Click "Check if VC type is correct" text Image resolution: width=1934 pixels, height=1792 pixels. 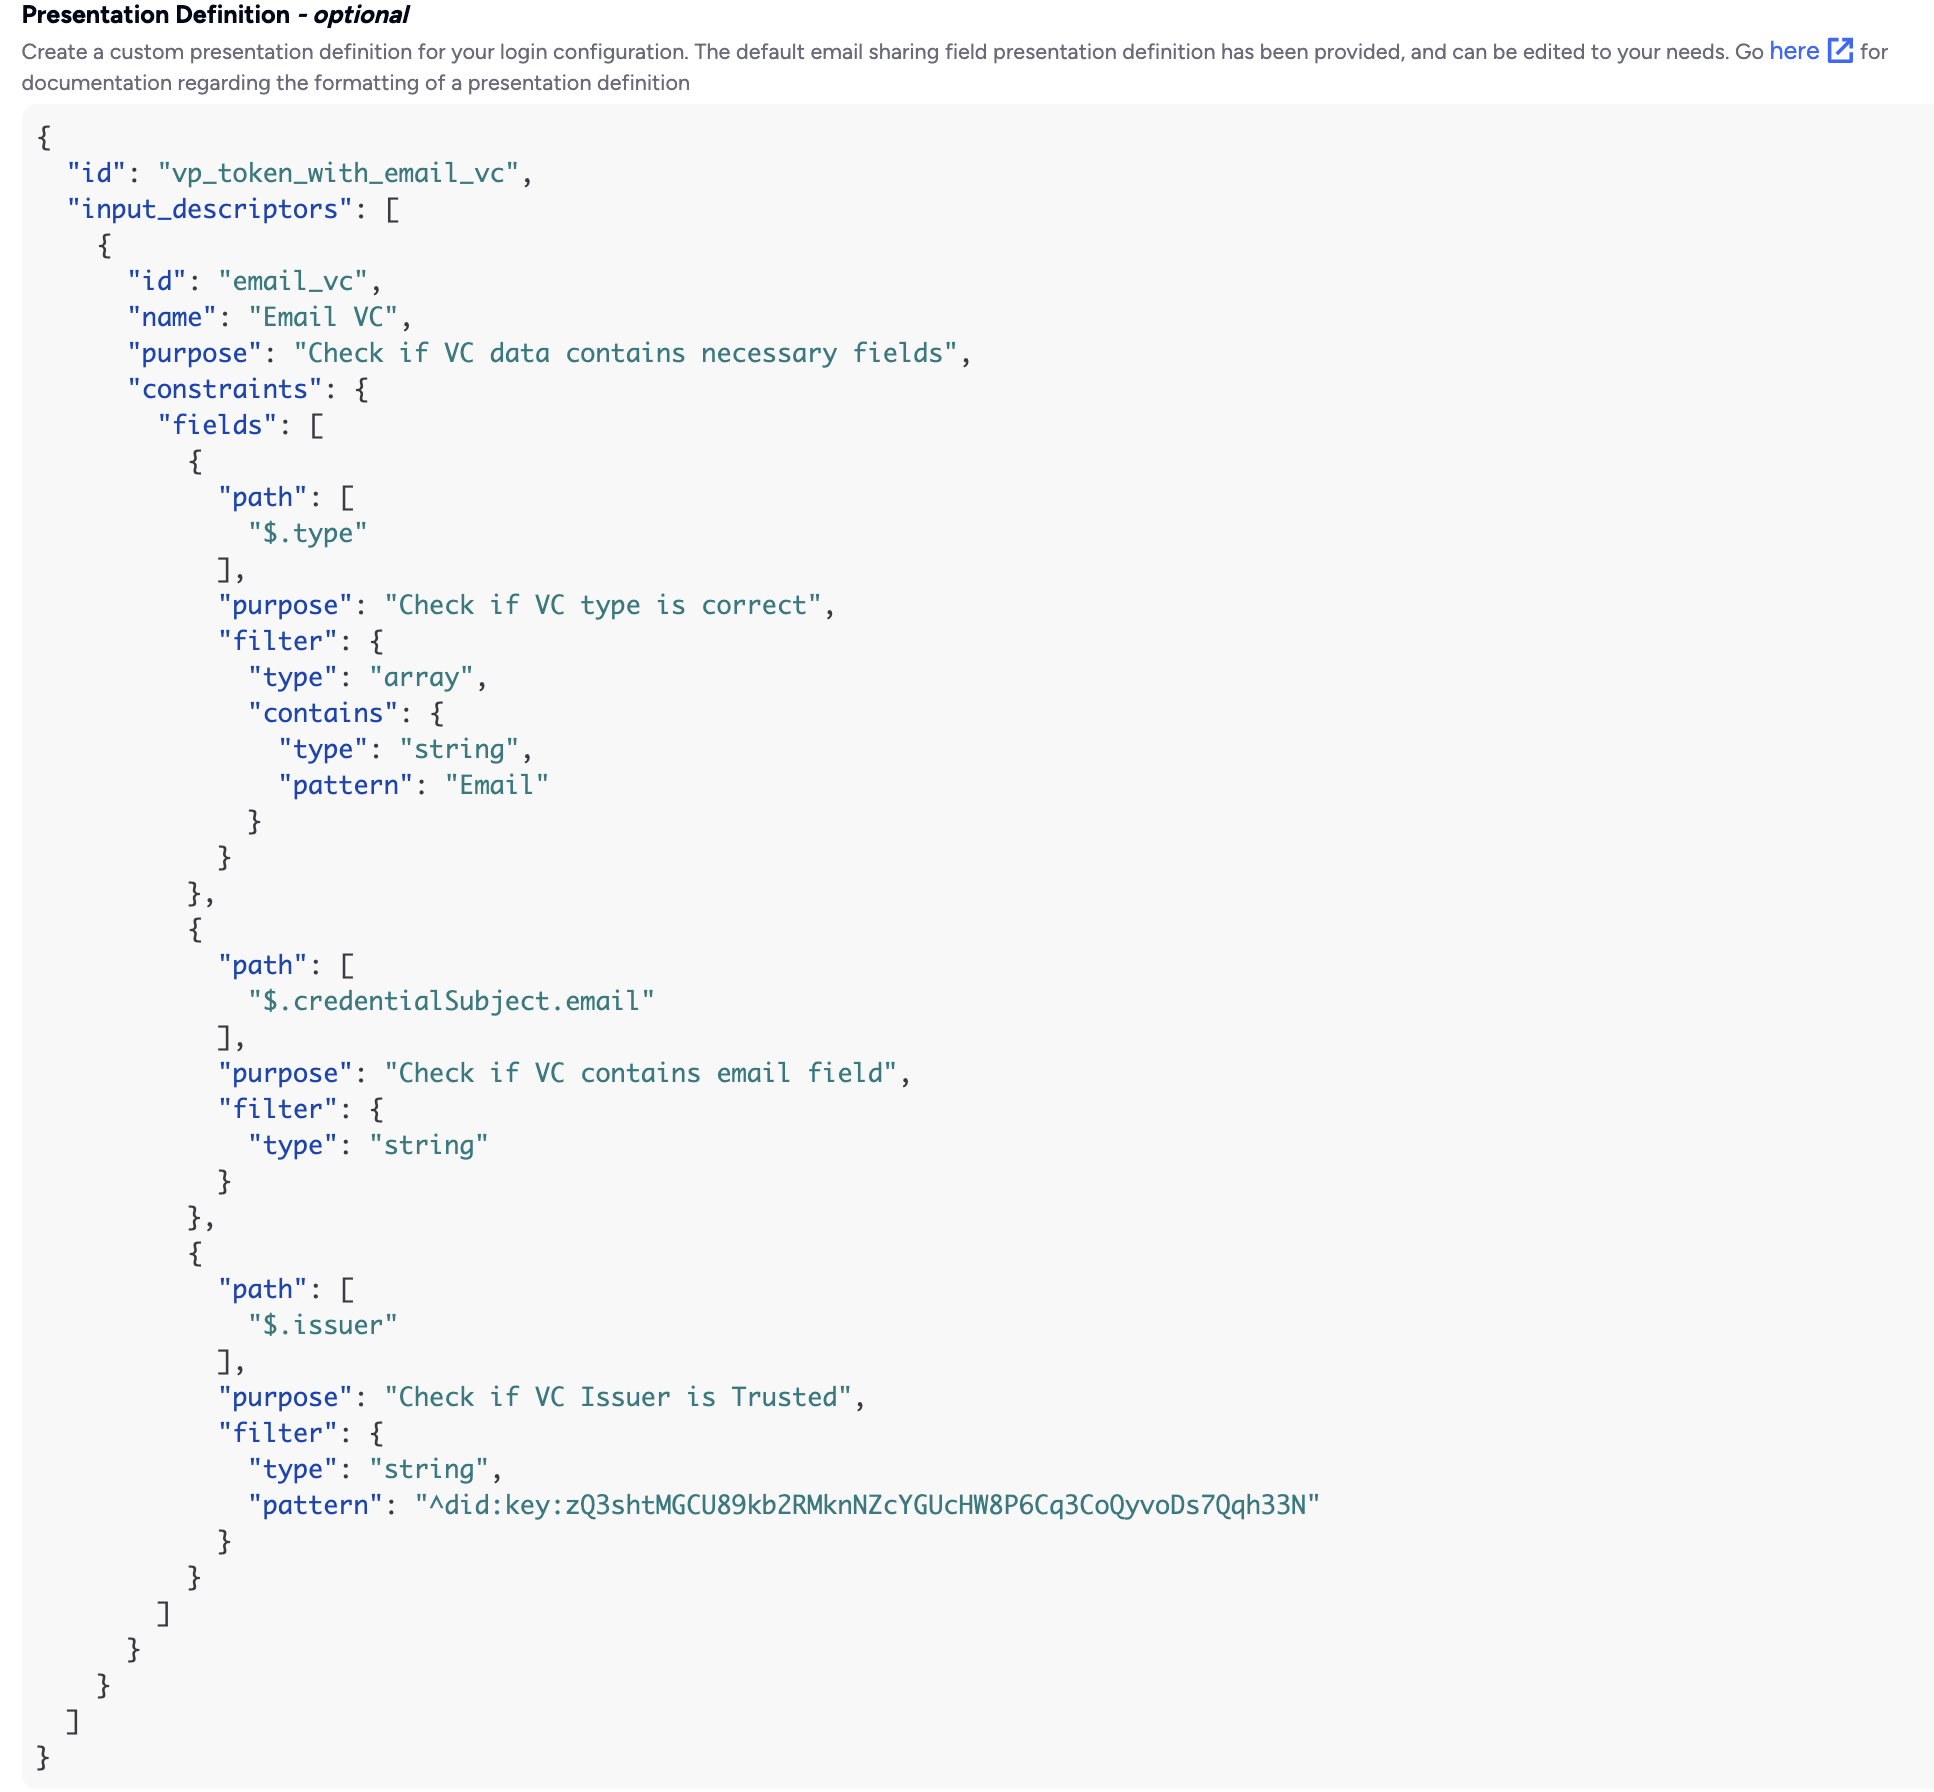[602, 605]
